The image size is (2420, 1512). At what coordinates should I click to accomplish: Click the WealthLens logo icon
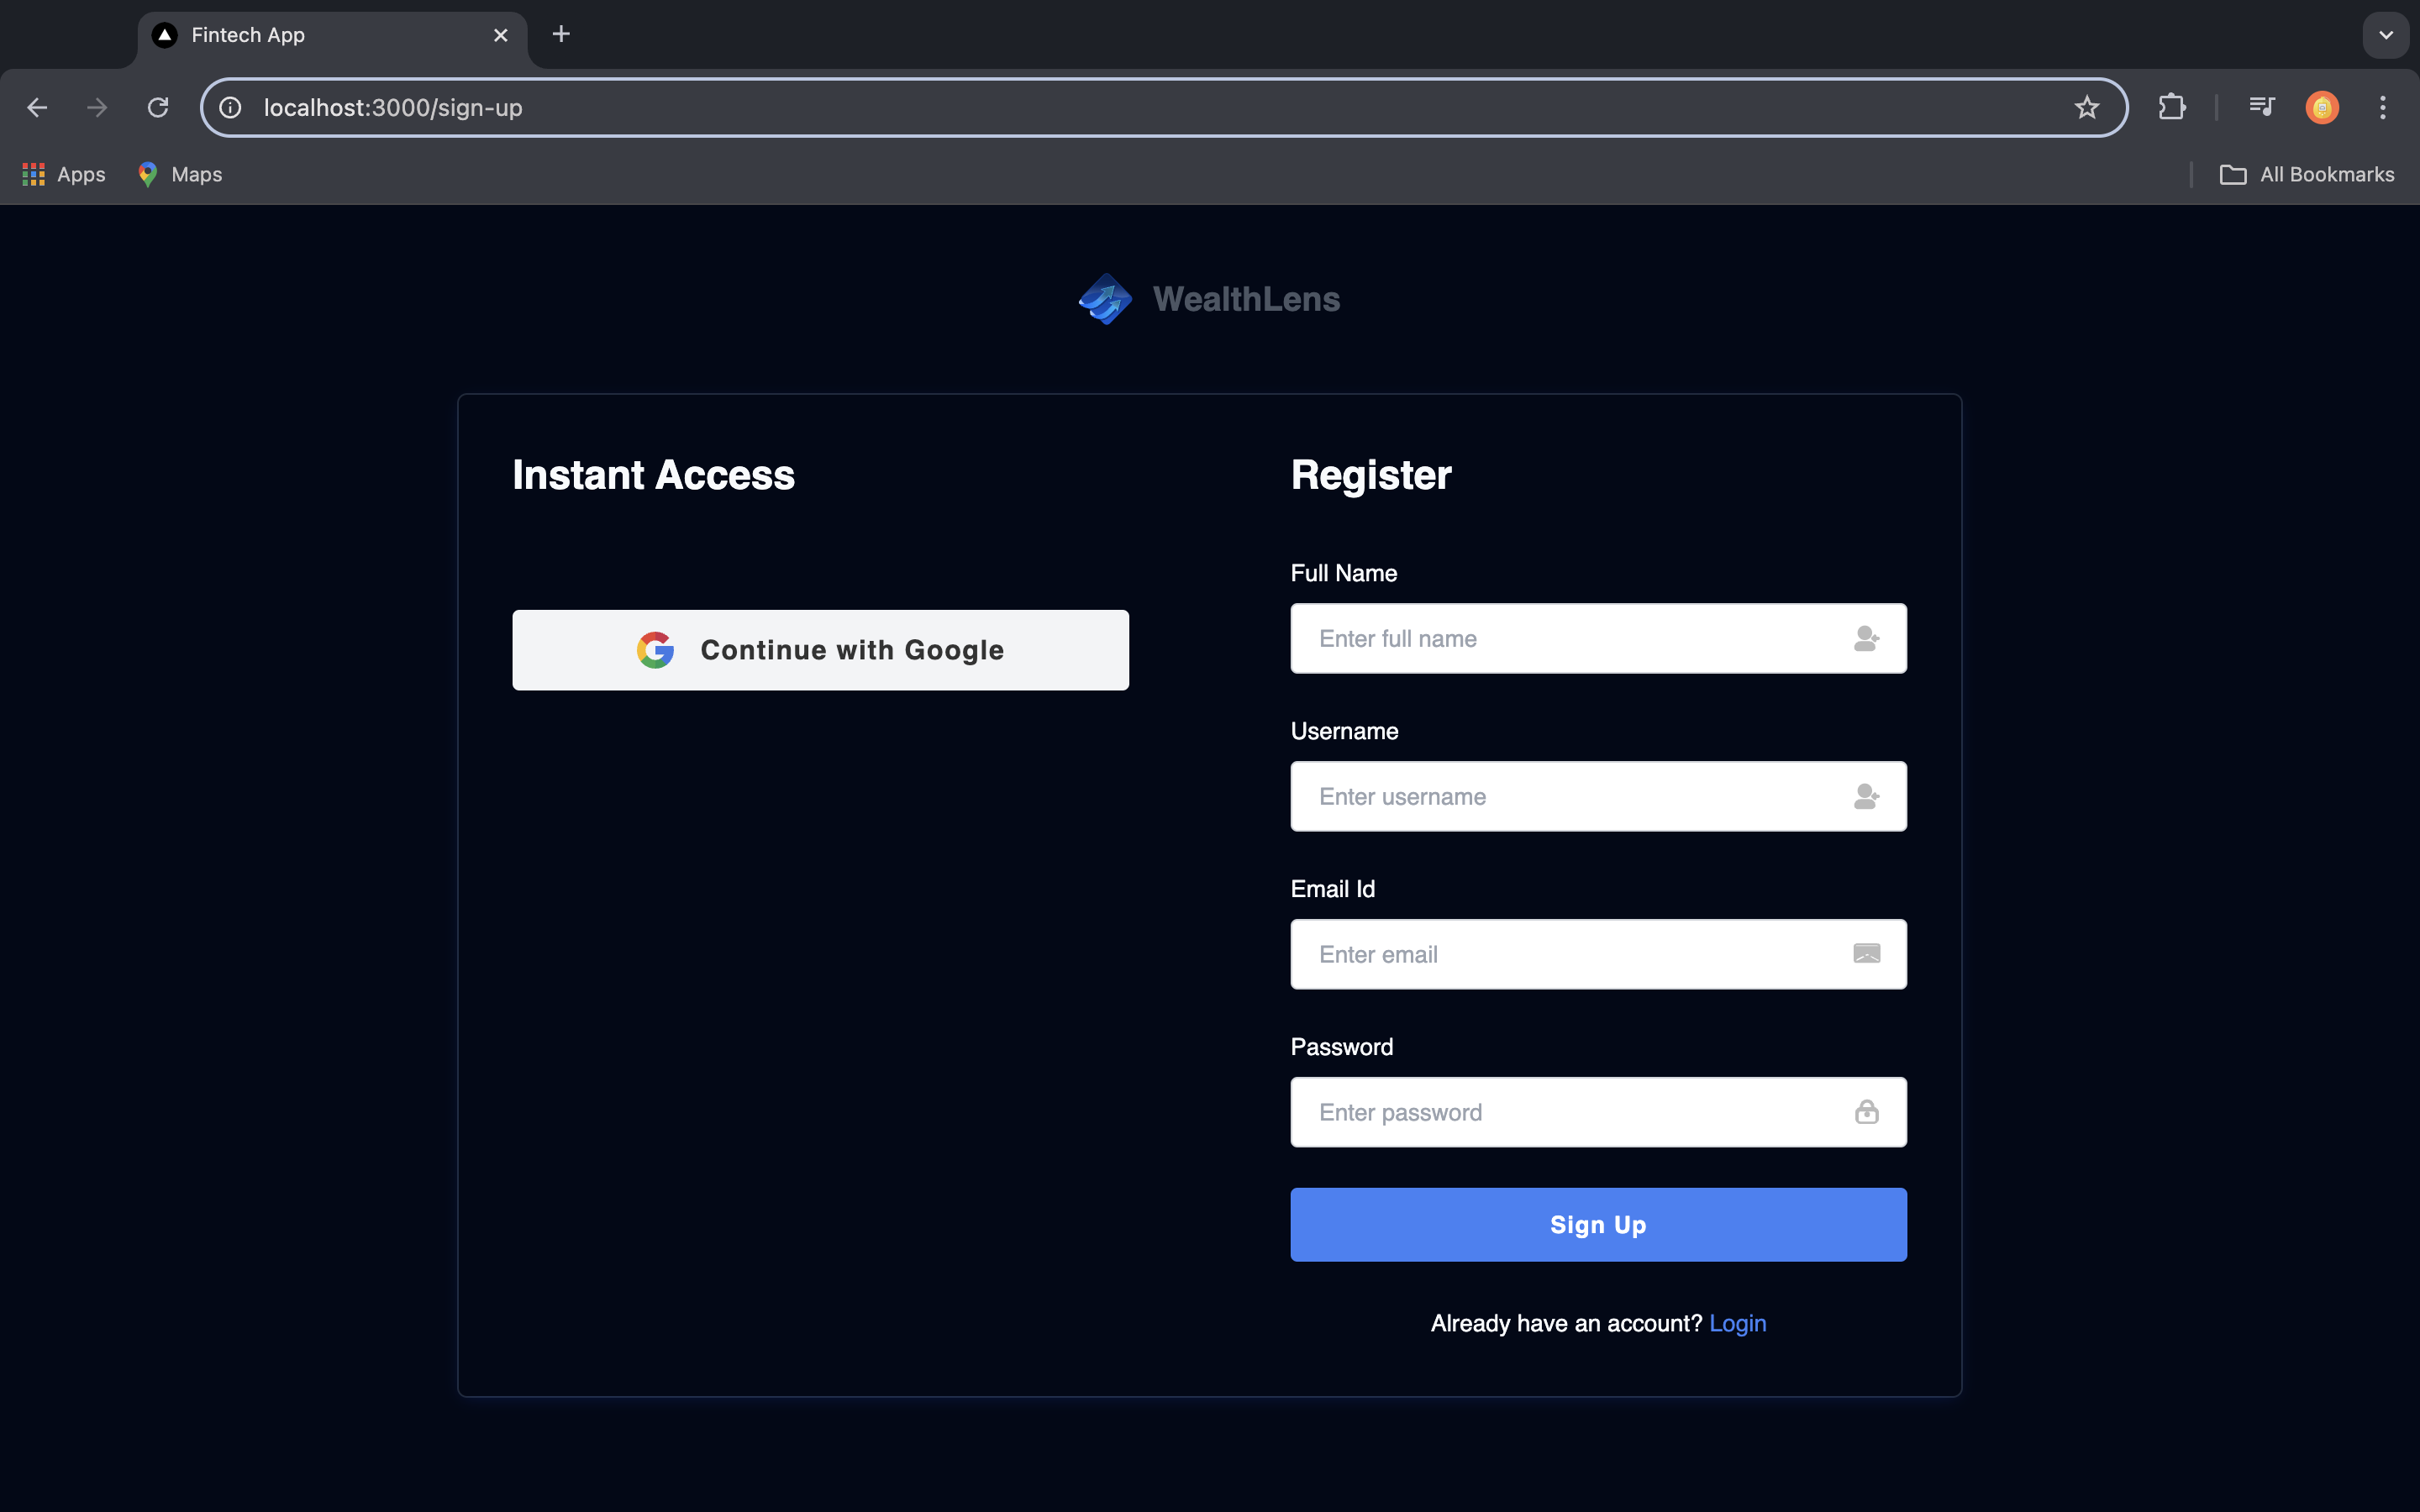pos(1105,299)
